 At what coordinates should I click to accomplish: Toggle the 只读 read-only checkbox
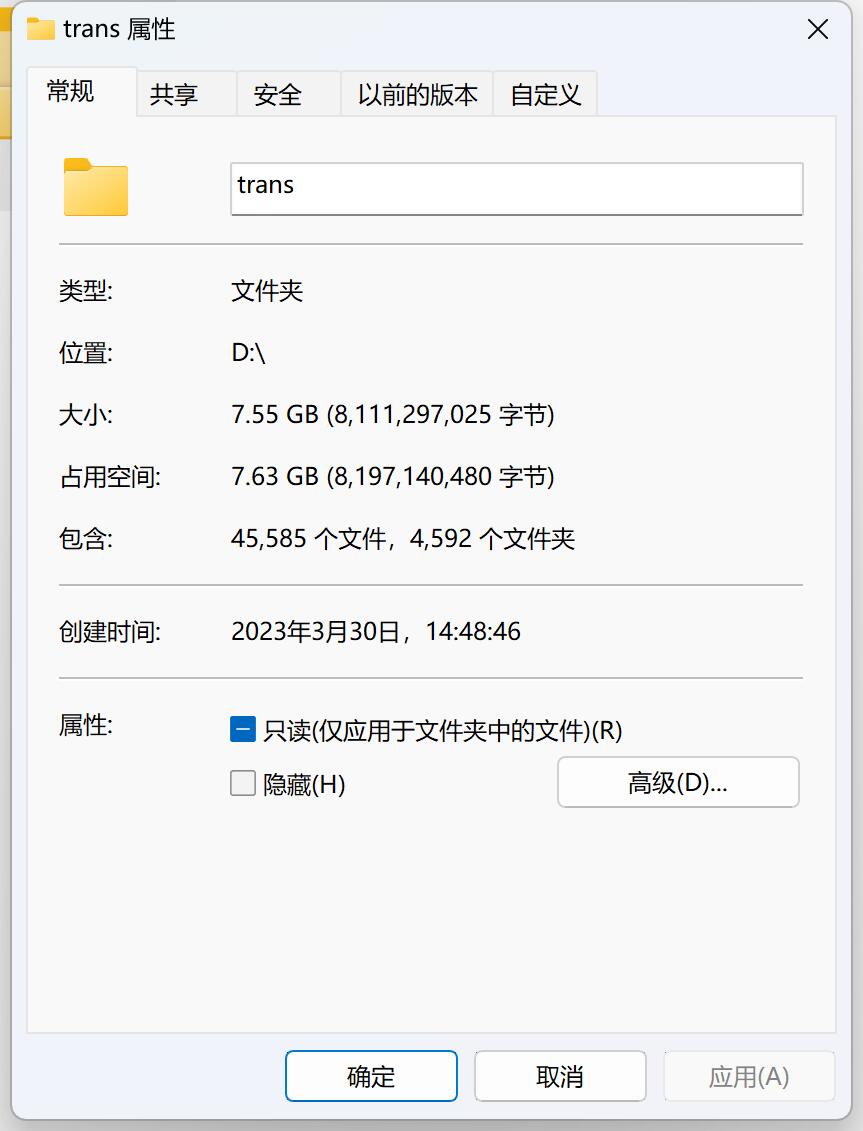pyautogui.click(x=242, y=729)
